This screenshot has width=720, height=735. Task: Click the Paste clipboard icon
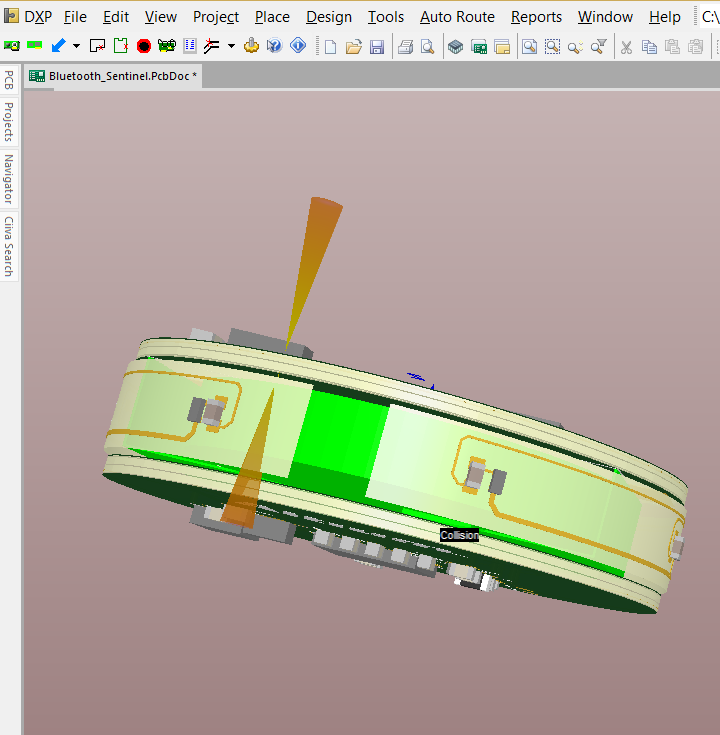tap(673, 47)
